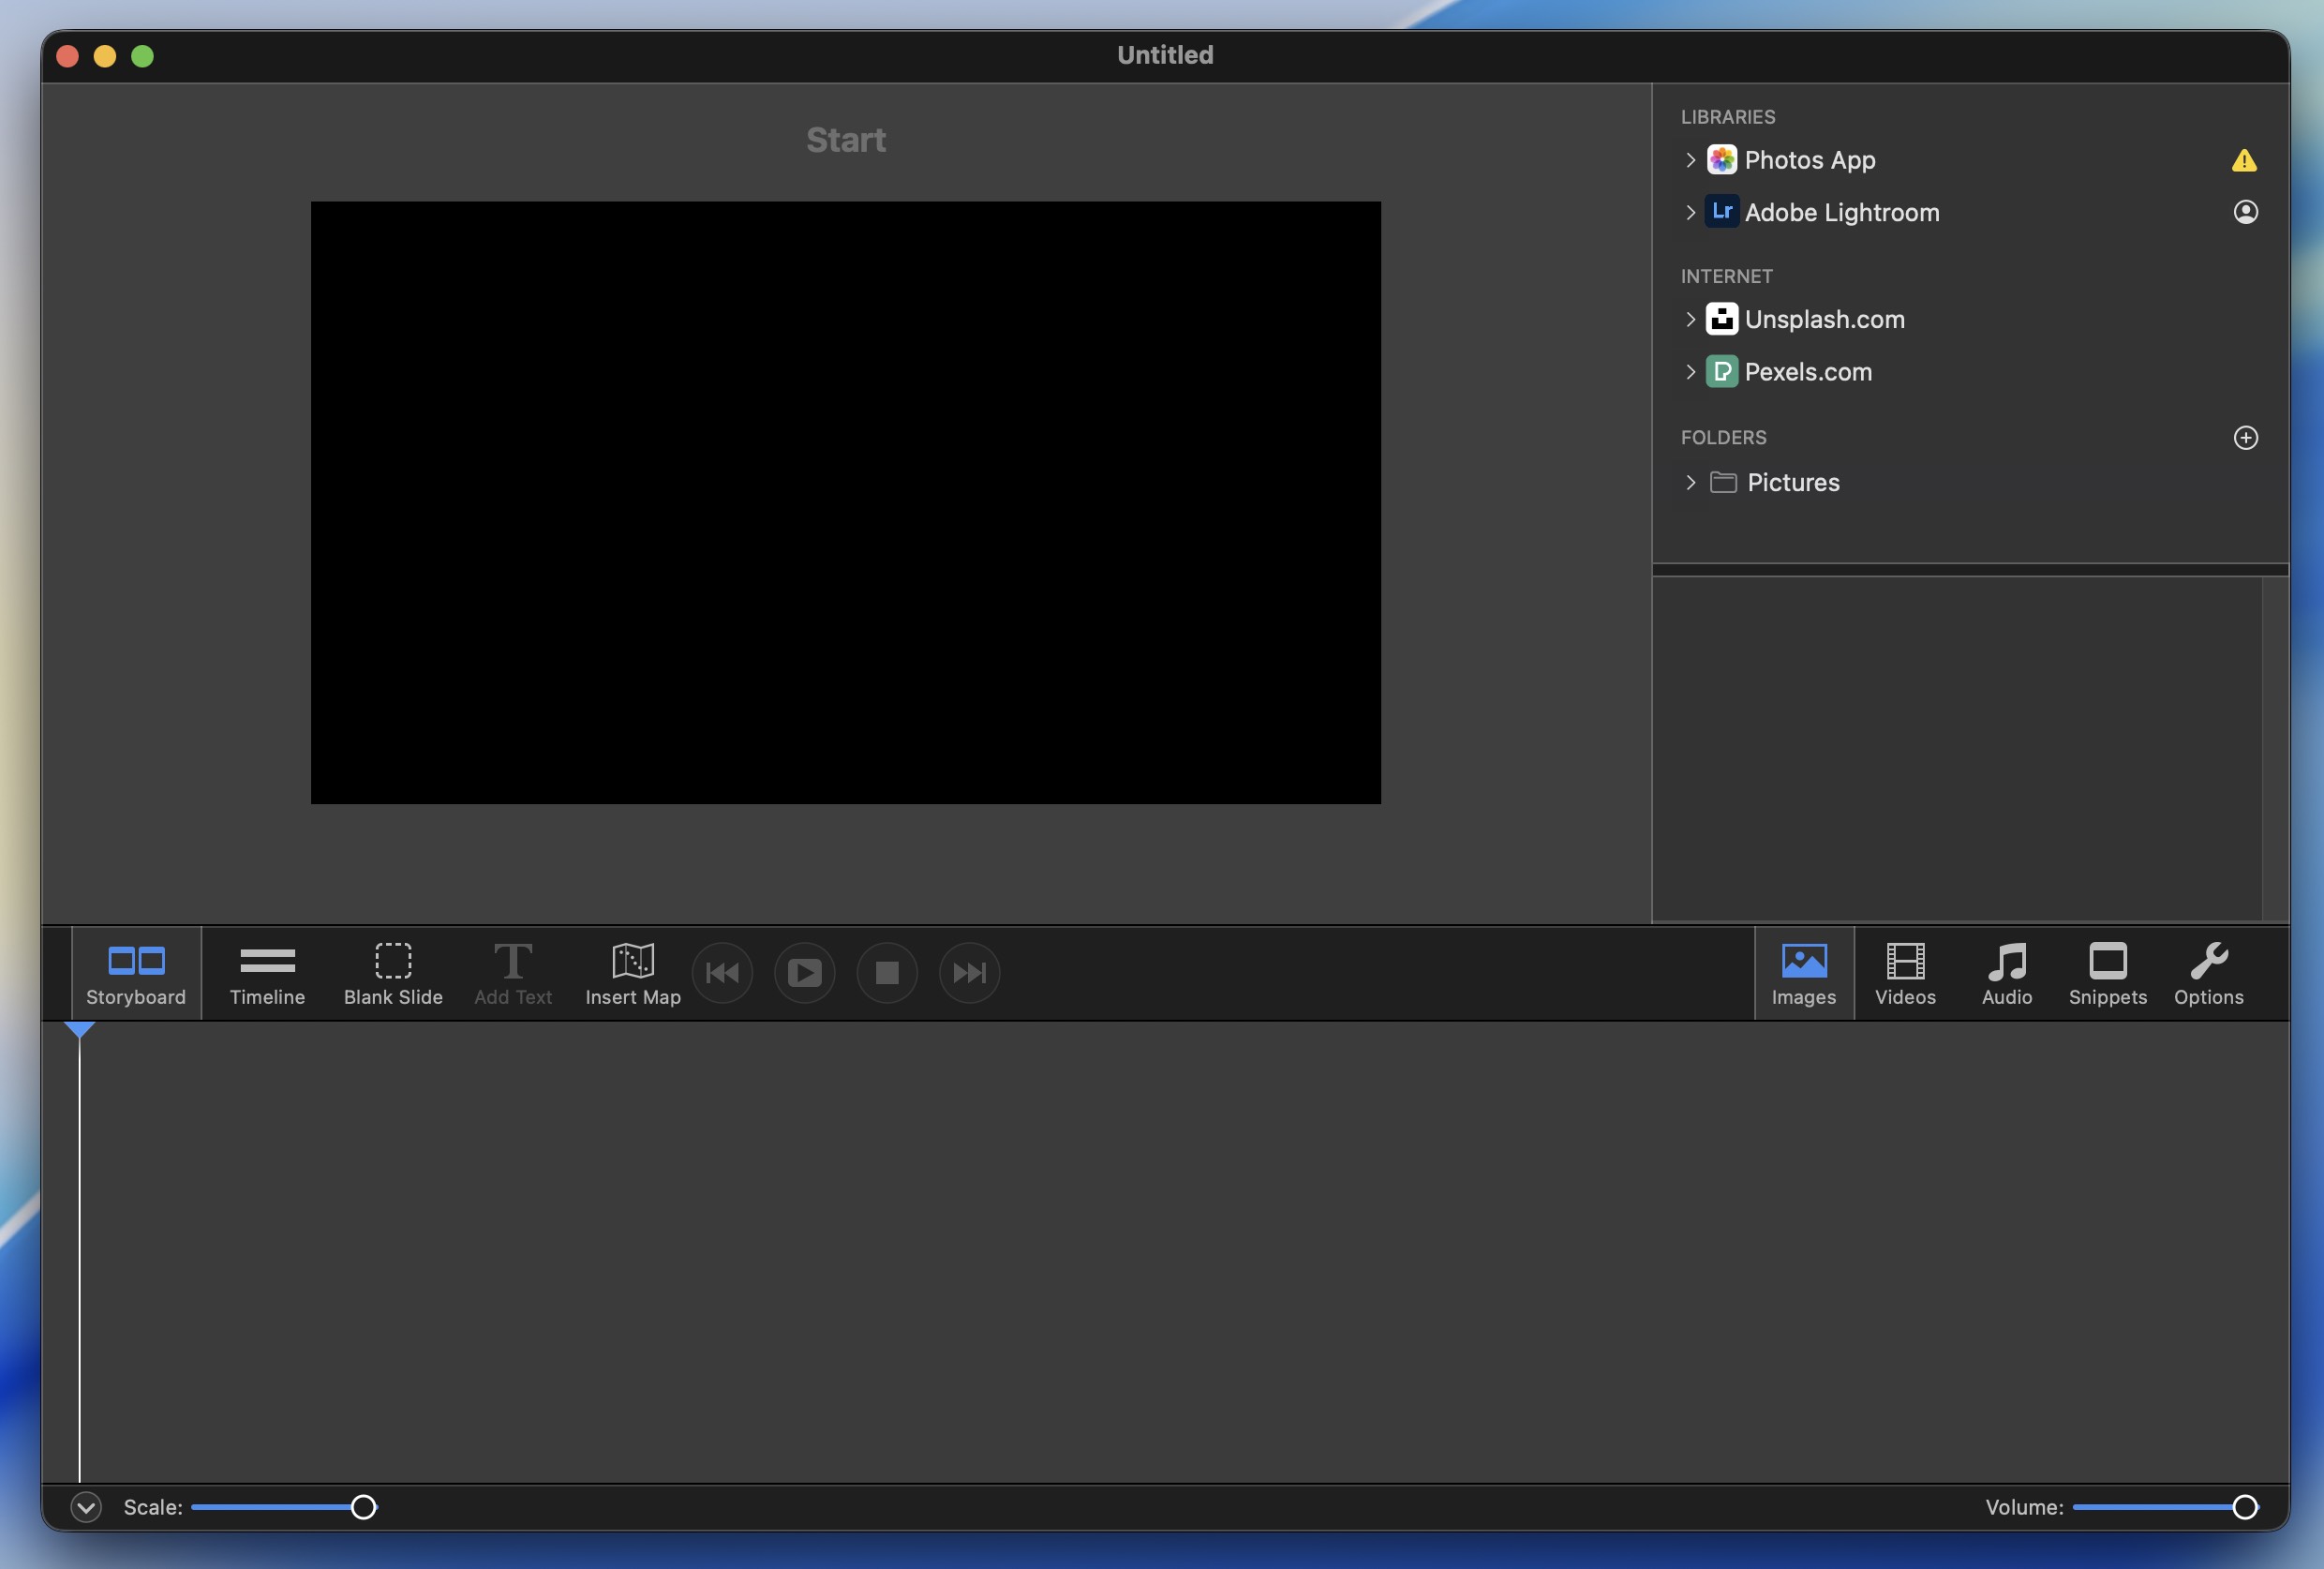This screenshot has width=2324, height=1569.
Task: Click the skip to end button
Action: (969, 972)
